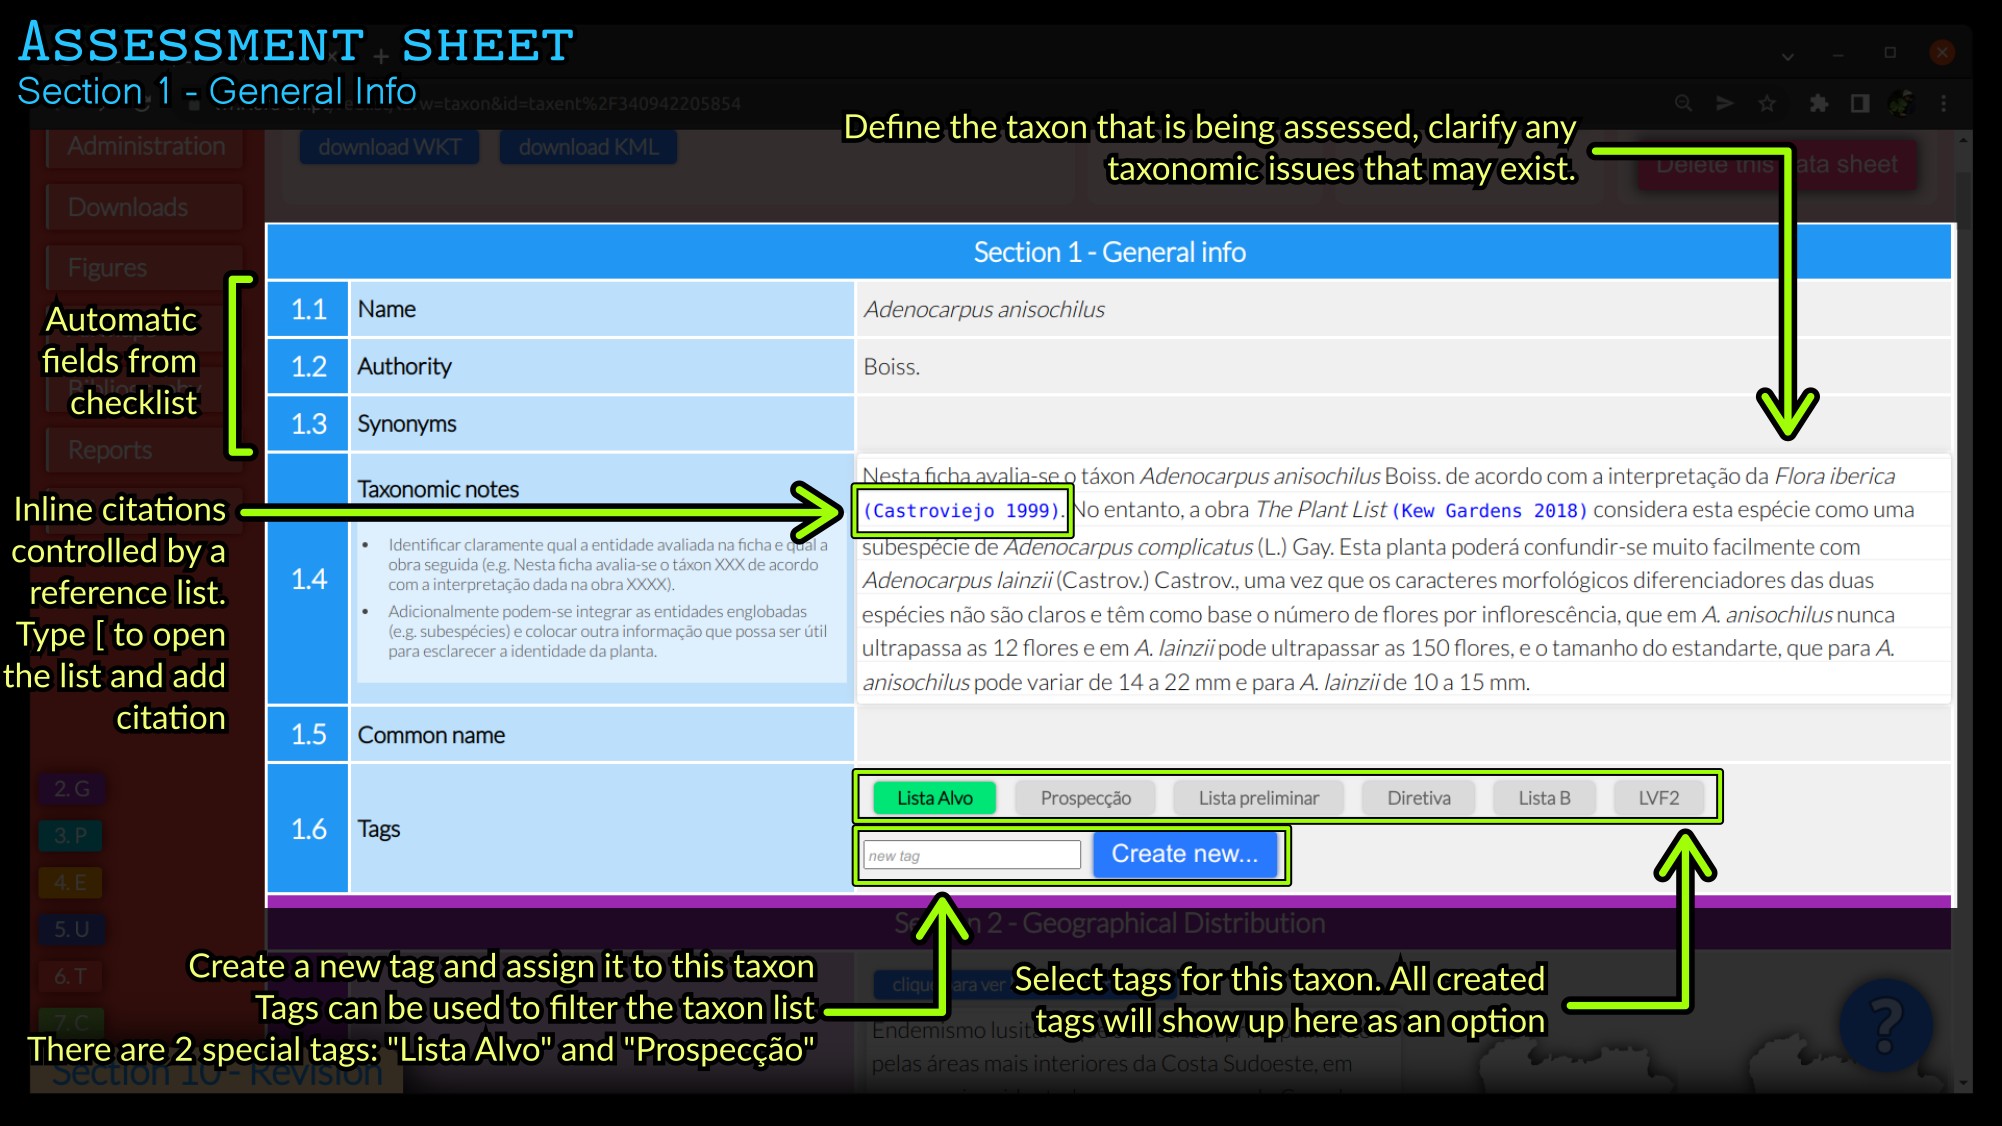Click the scrollbar up arrow
2002x1126 pixels.
click(1963, 141)
